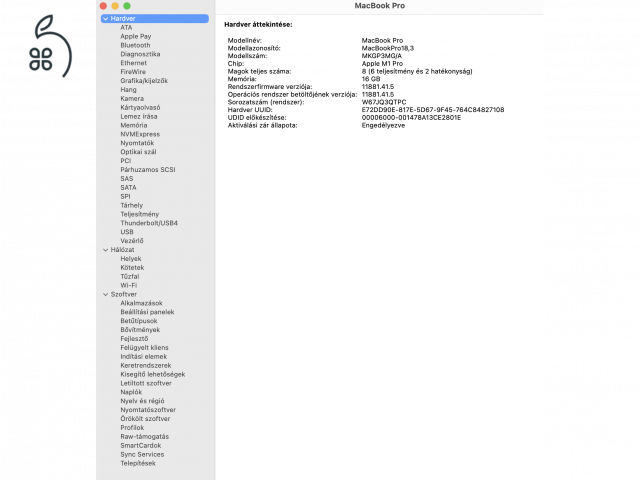This screenshot has height=480, width=640.
Task: Open Thunderbolt/USB4 entry
Action: point(149,223)
